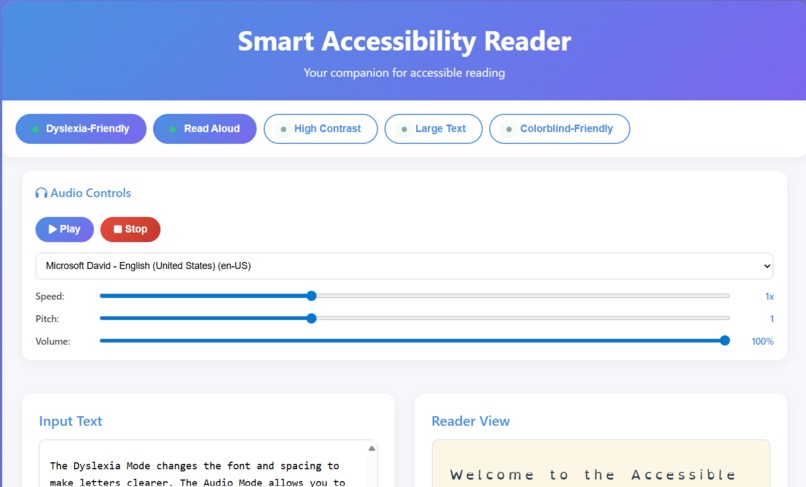Enable Colorblind-Friendly mode
806x487 pixels.
click(559, 129)
